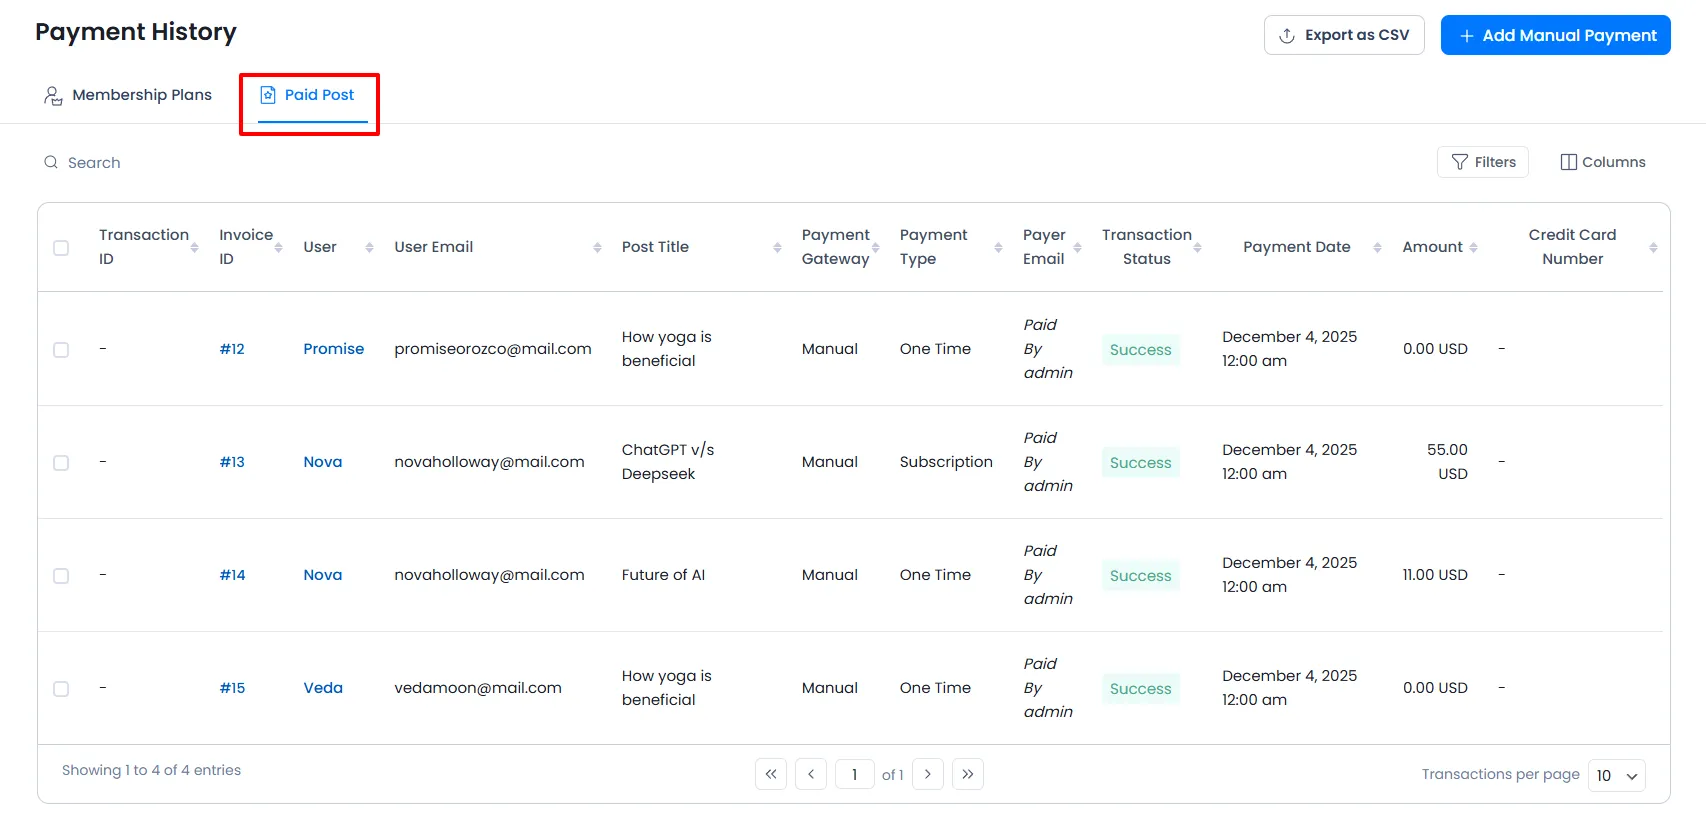Sort by Payer Email column arrows
Screen dimensions: 1706x828
(1077, 247)
